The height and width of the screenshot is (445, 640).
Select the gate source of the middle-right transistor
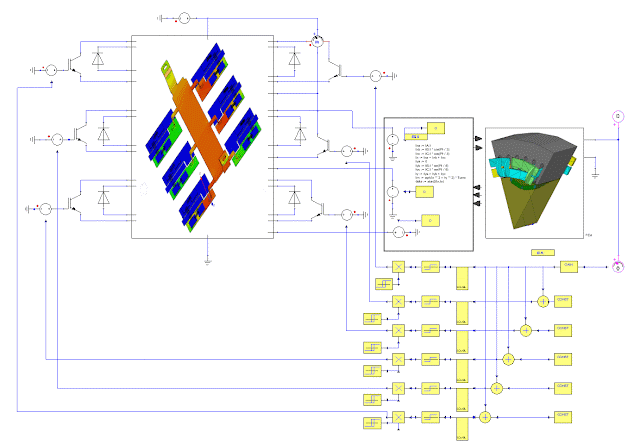[347, 151]
